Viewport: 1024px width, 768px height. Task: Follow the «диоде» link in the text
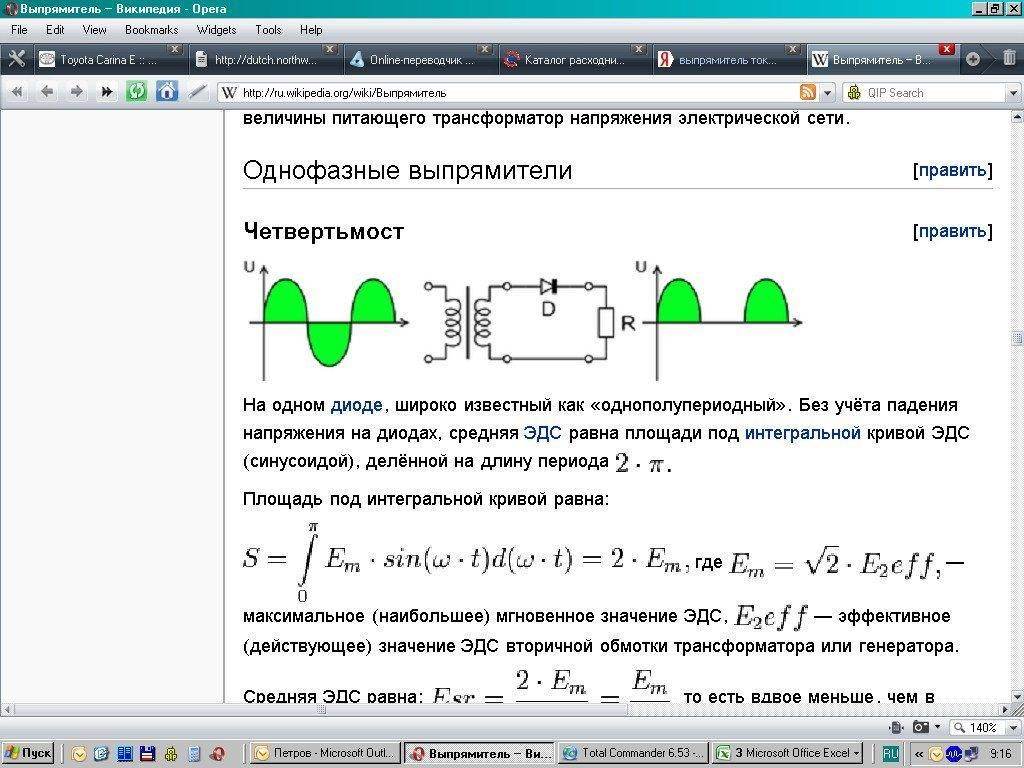coord(356,405)
